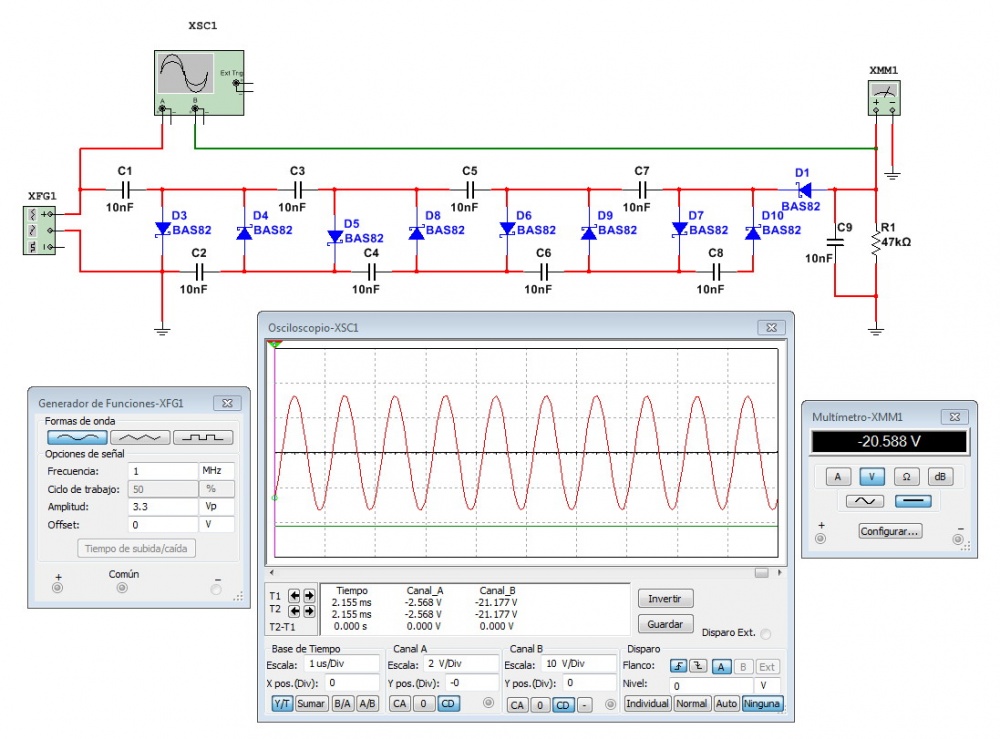This screenshot has height=739, width=1000.
Task: Click the Invertir button on the oscilloscope
Action: point(665,598)
